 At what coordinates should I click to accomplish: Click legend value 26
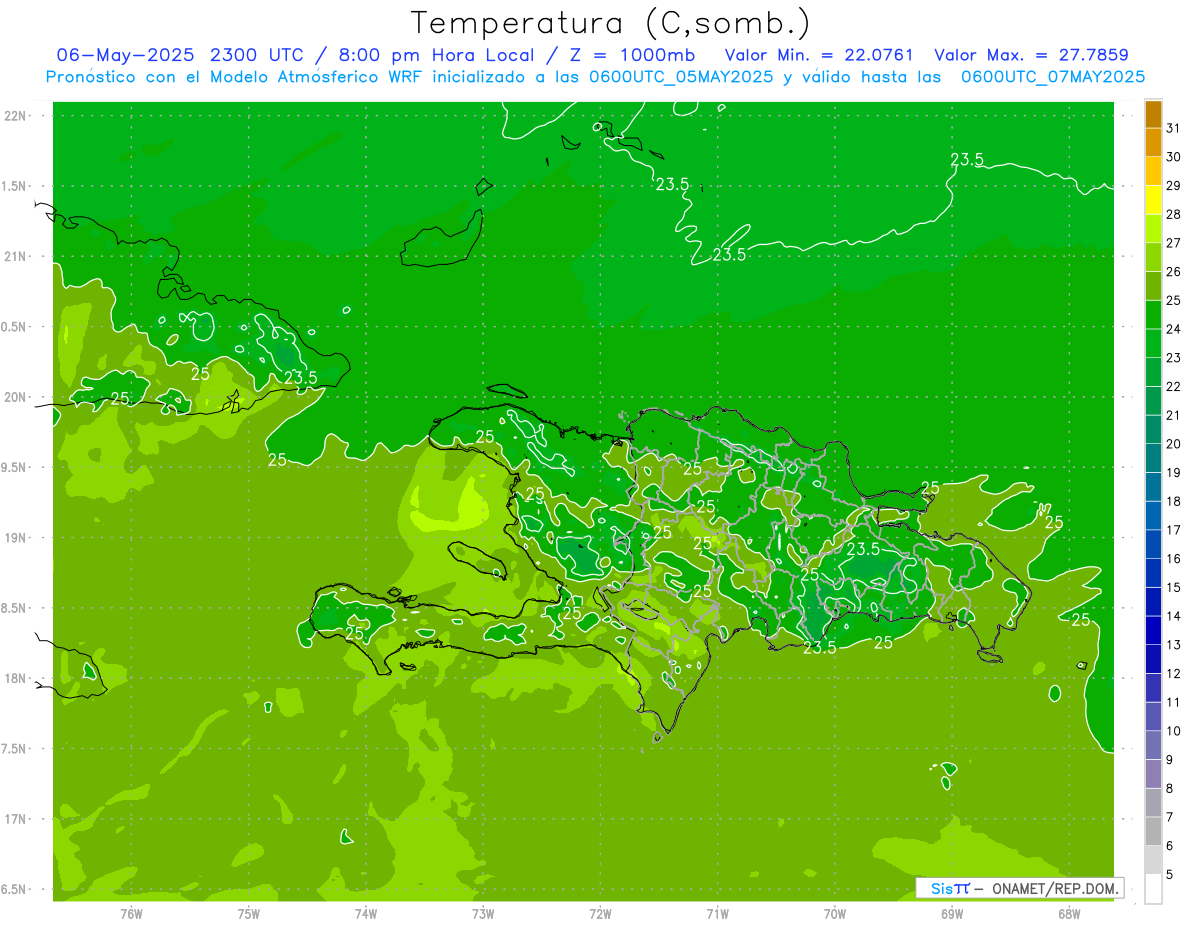pyautogui.click(x=1174, y=272)
